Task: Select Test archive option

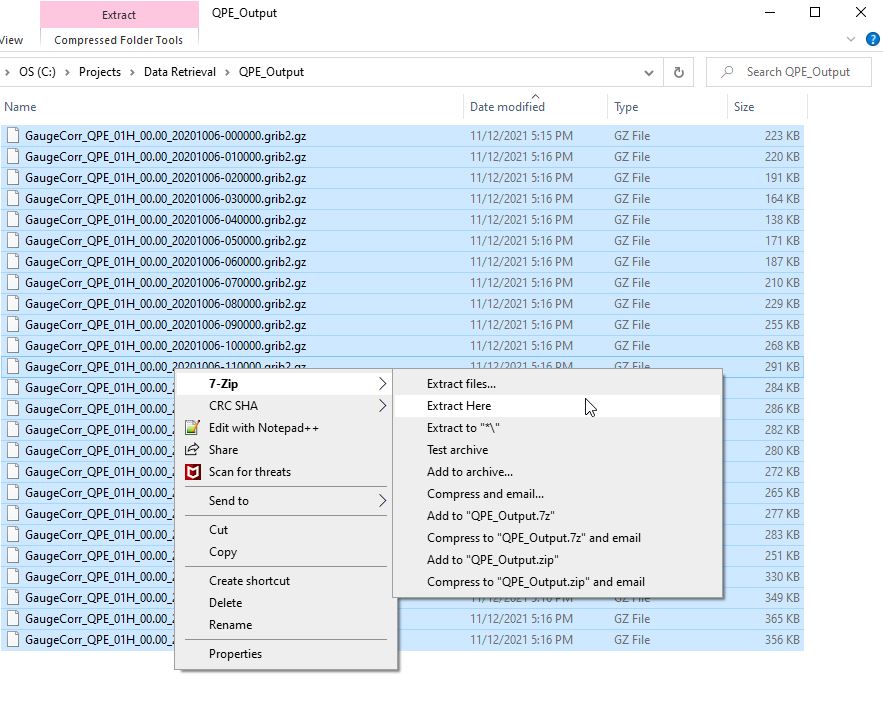Action: pos(558,450)
